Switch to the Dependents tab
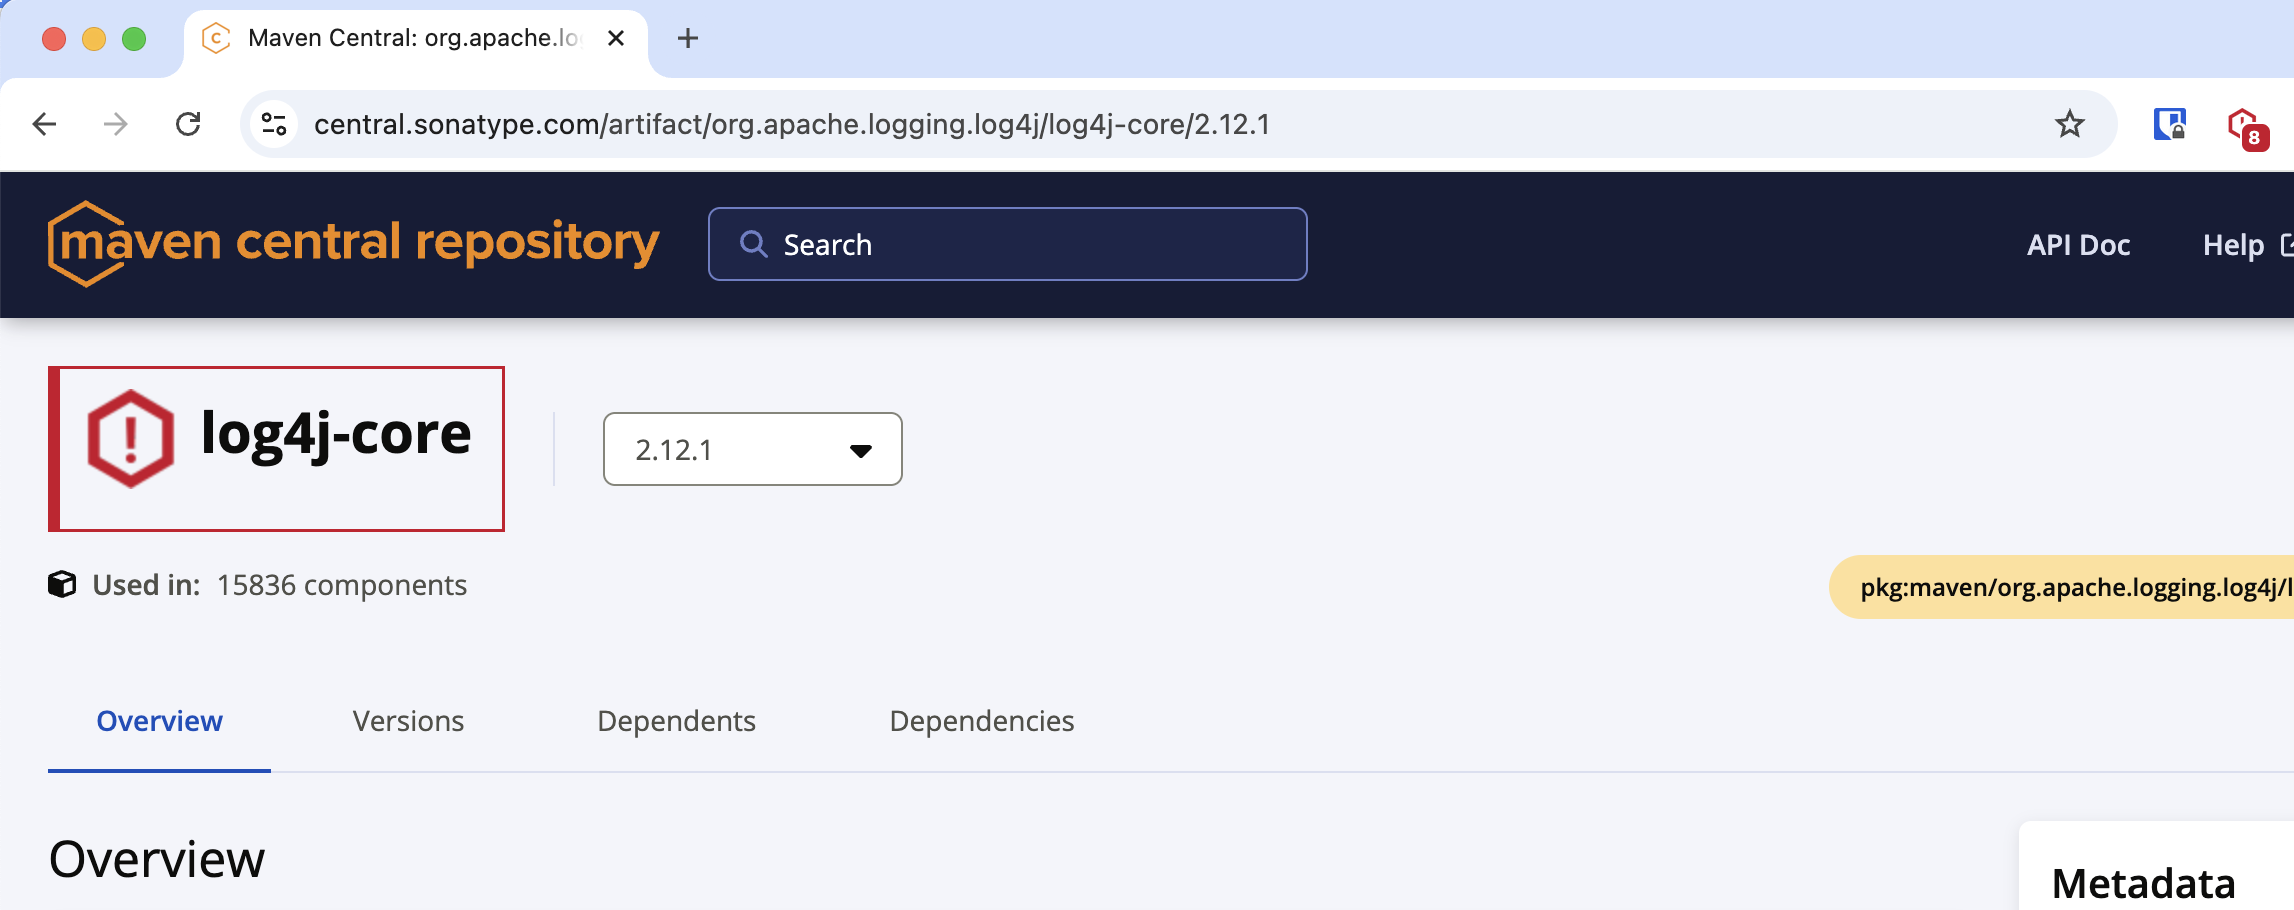 click(x=676, y=721)
